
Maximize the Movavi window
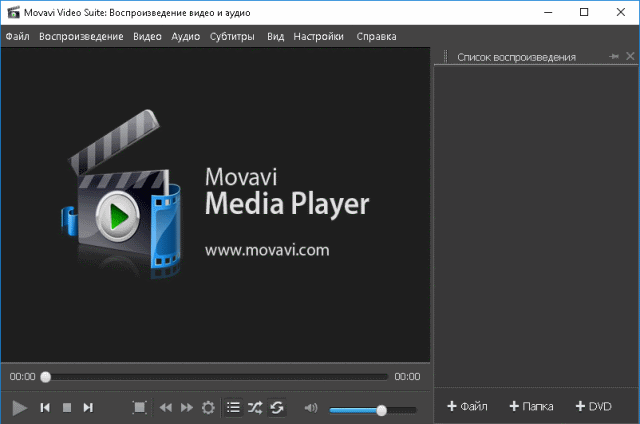[x=584, y=12]
